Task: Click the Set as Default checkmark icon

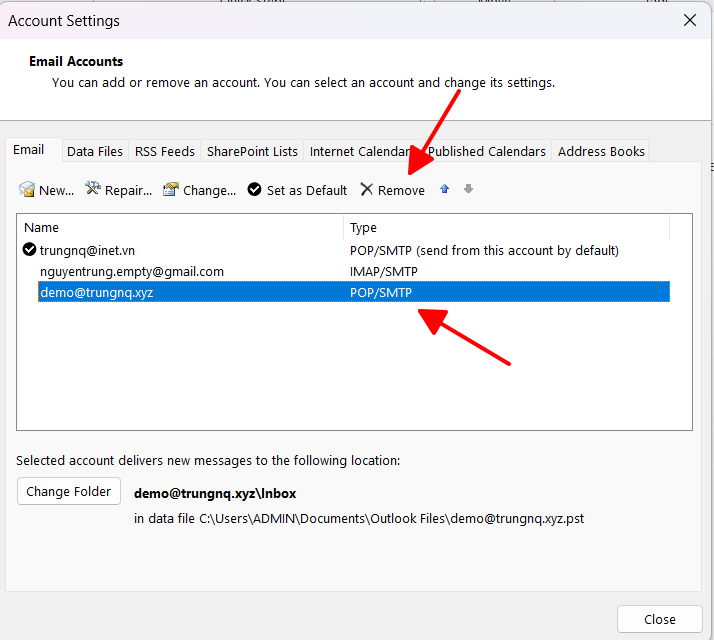Action: pyautogui.click(x=255, y=189)
